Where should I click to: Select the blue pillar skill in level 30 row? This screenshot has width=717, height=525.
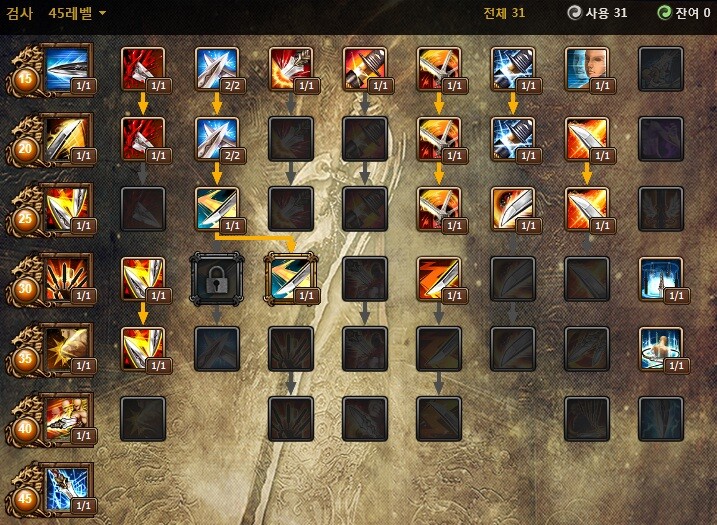(661, 279)
